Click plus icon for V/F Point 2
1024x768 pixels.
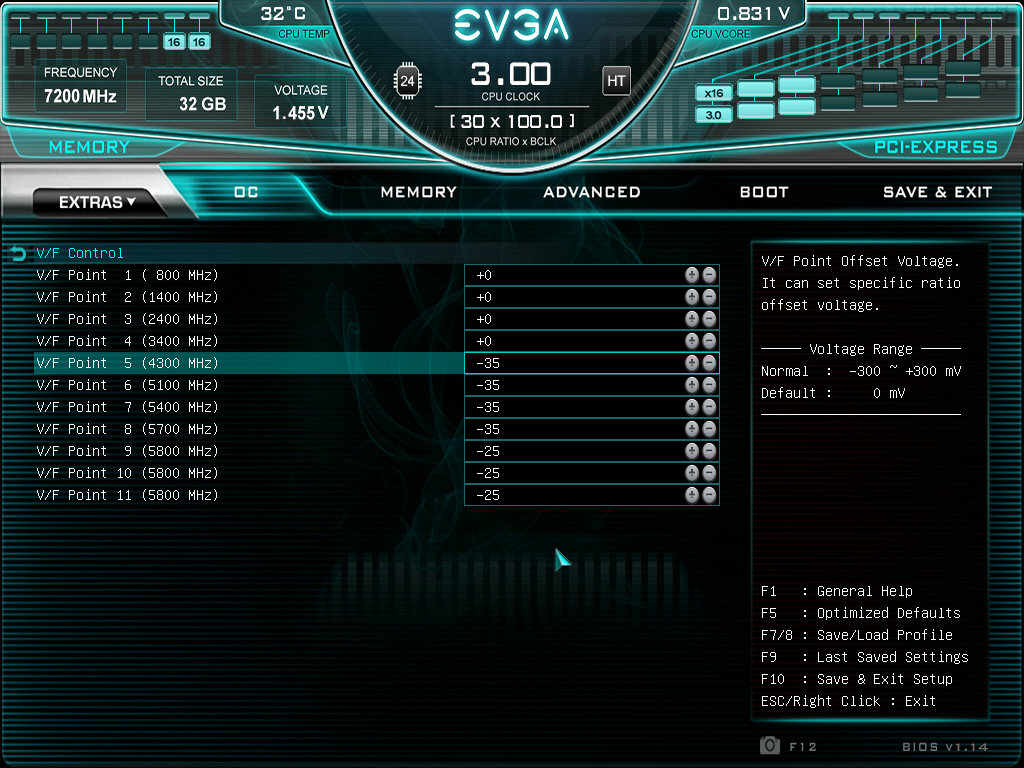(x=692, y=297)
